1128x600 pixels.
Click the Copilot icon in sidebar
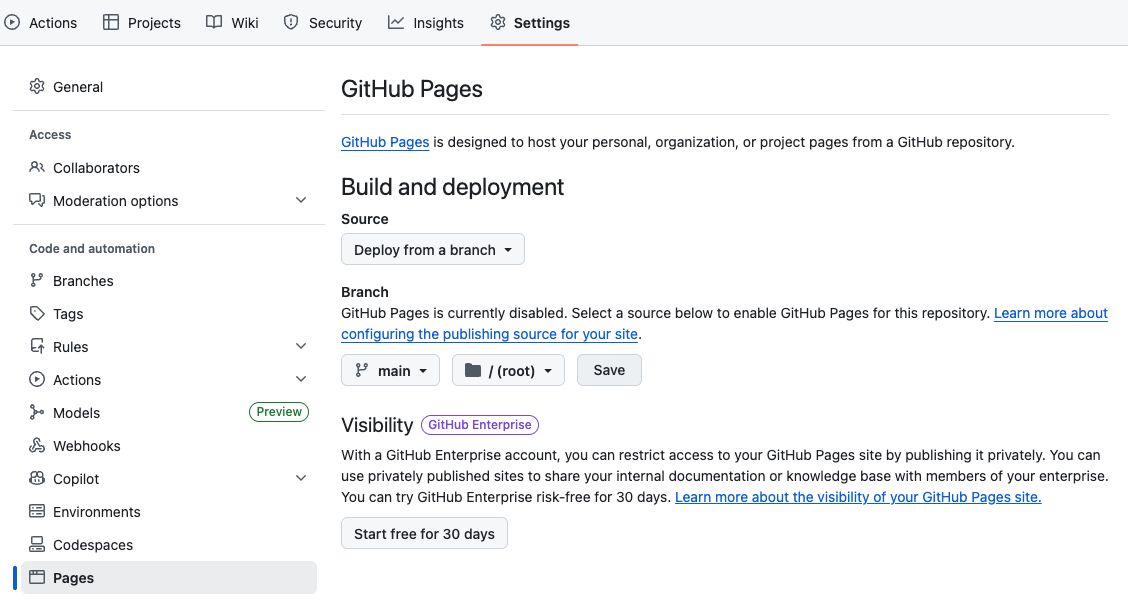37,479
